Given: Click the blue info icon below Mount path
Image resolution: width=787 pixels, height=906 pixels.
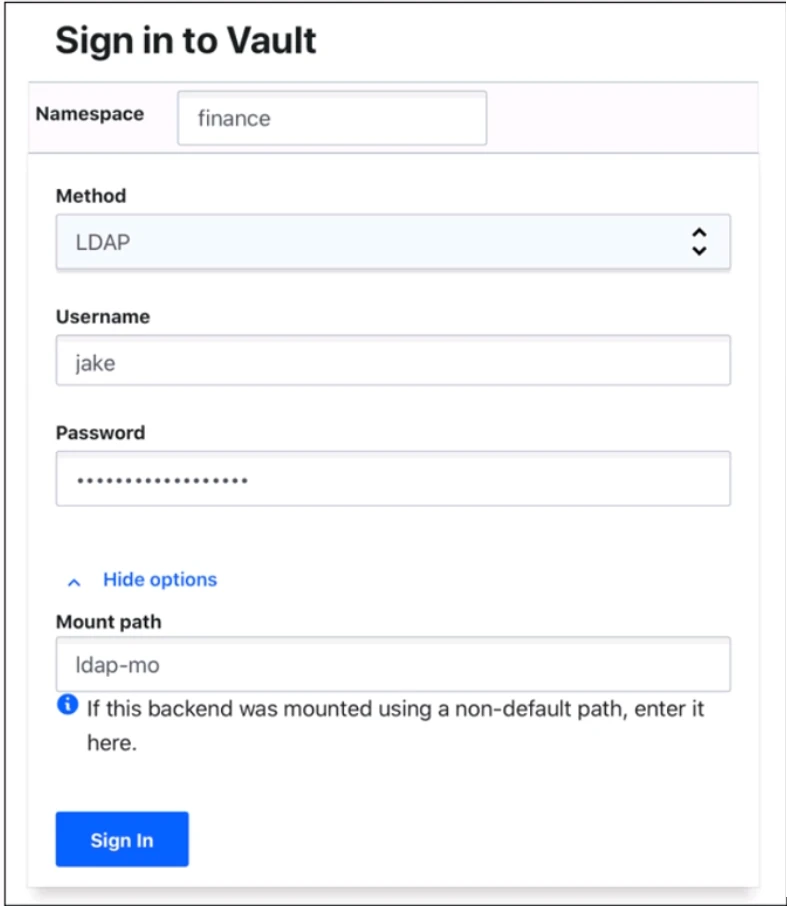Looking at the screenshot, I should point(67,706).
